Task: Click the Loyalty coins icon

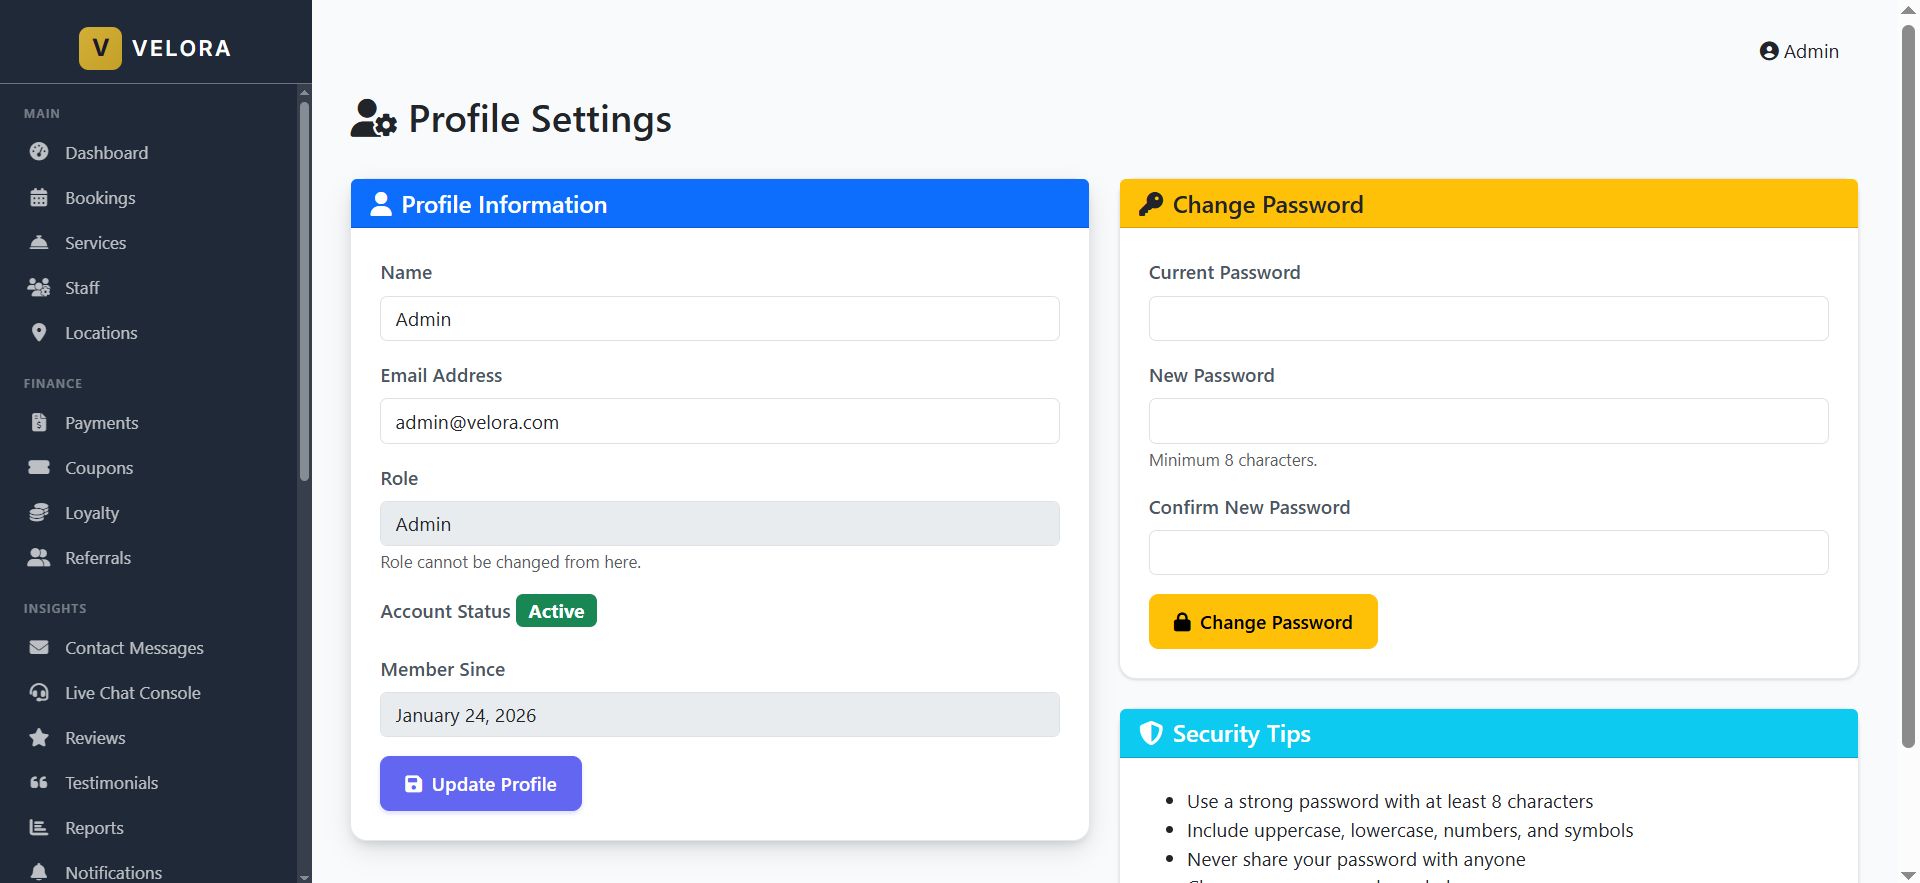Action: [x=39, y=512]
